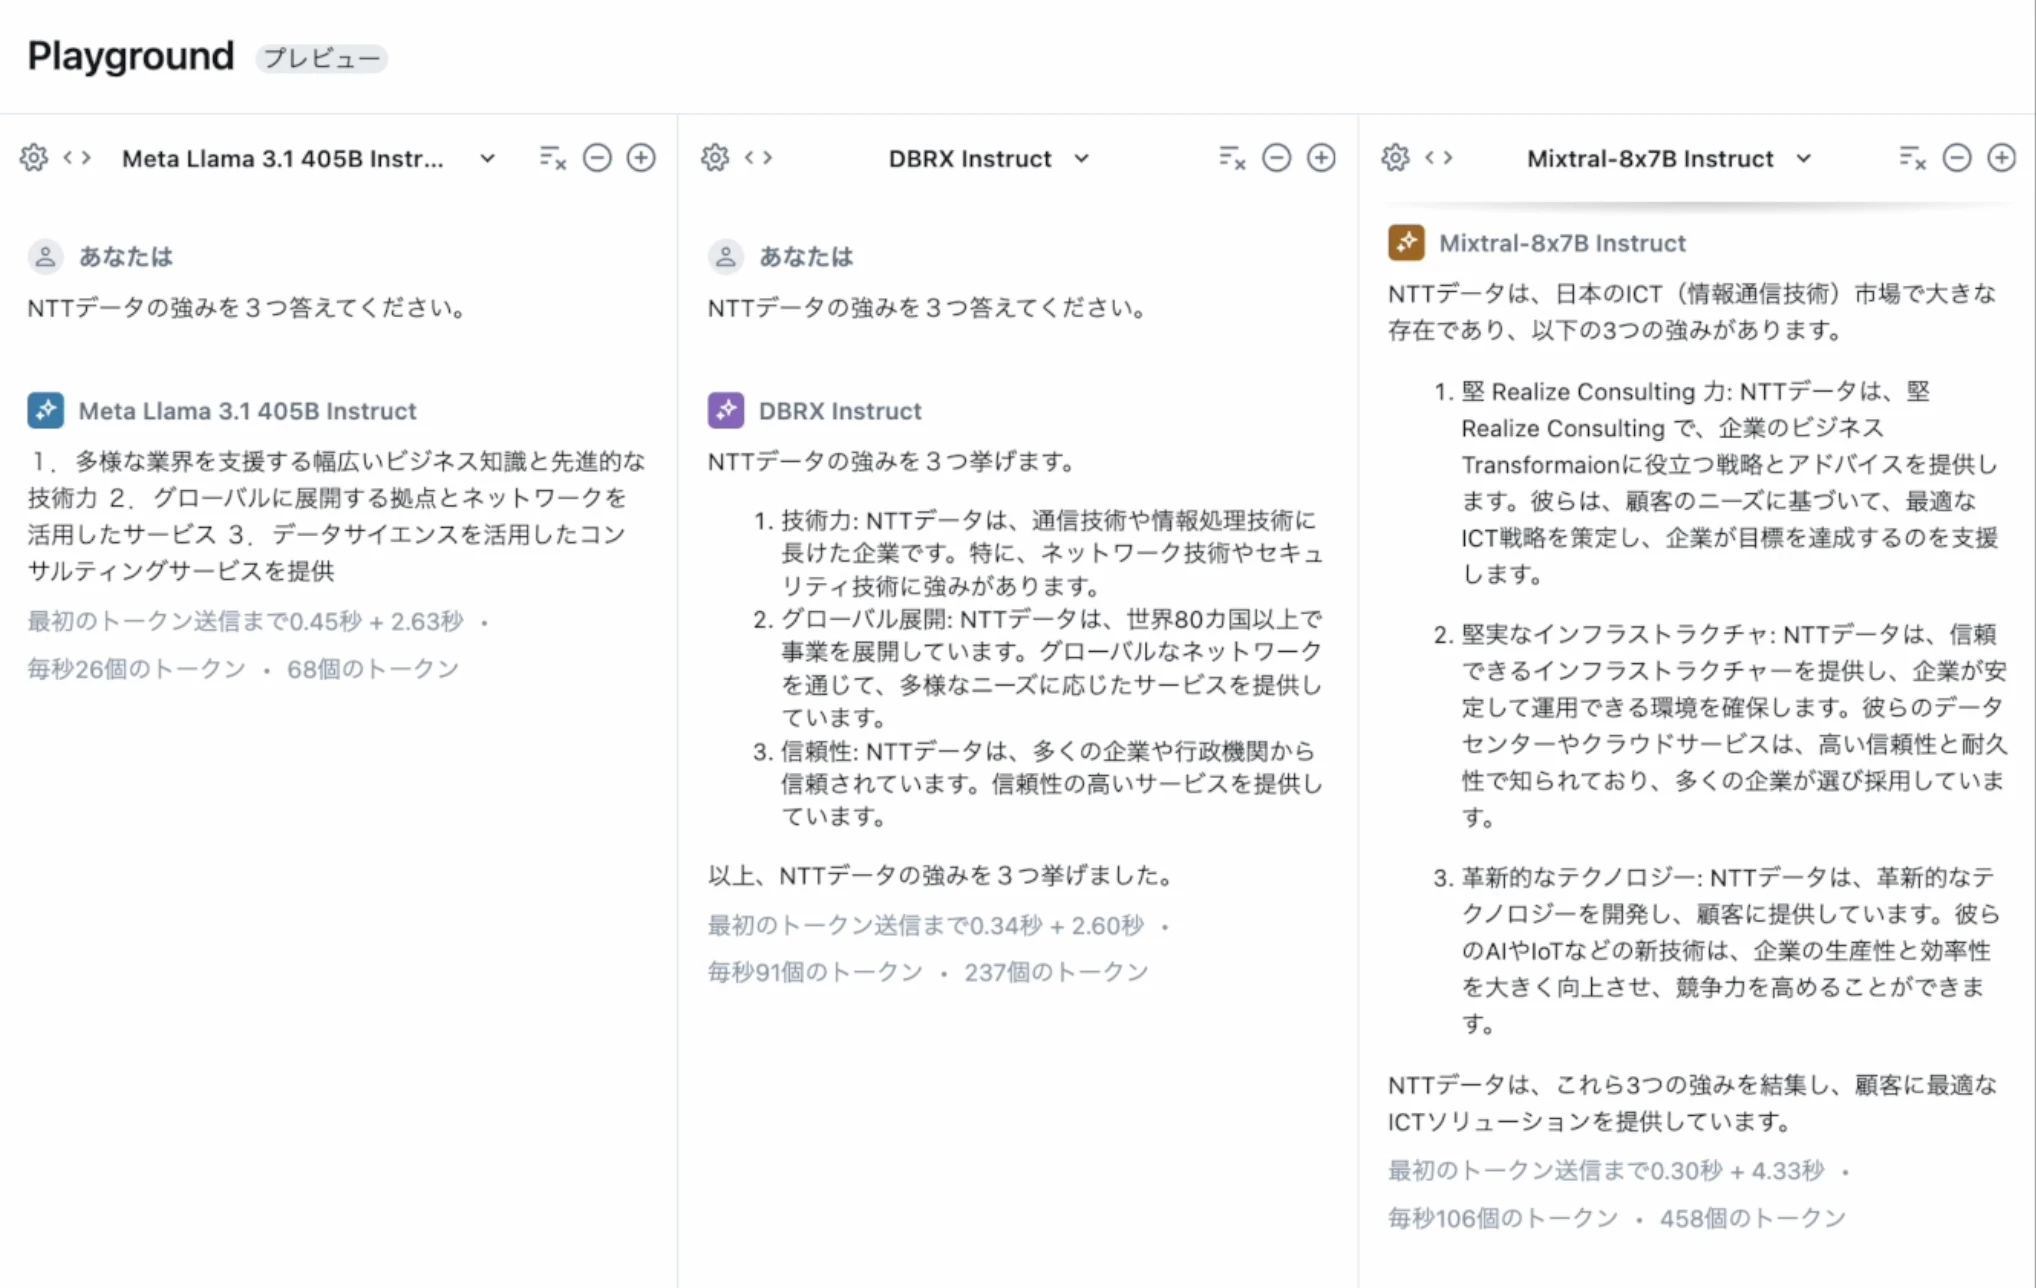Click user avatar in Meta Llama panel
The width and height of the screenshot is (2036, 1288).
point(45,257)
